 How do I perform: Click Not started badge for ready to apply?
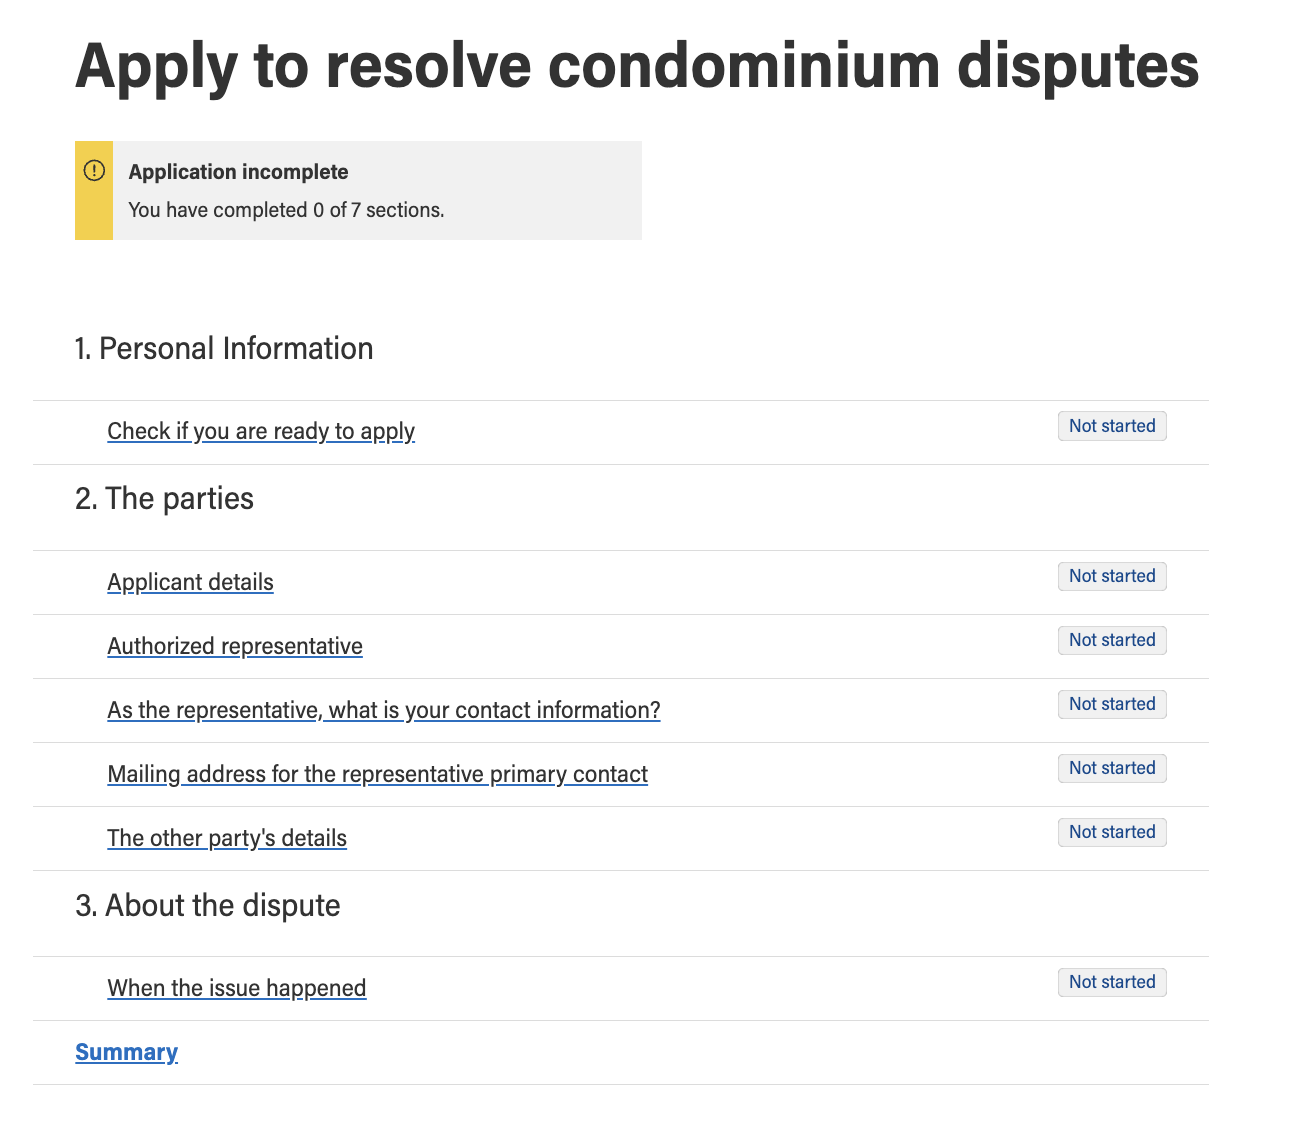1112,426
